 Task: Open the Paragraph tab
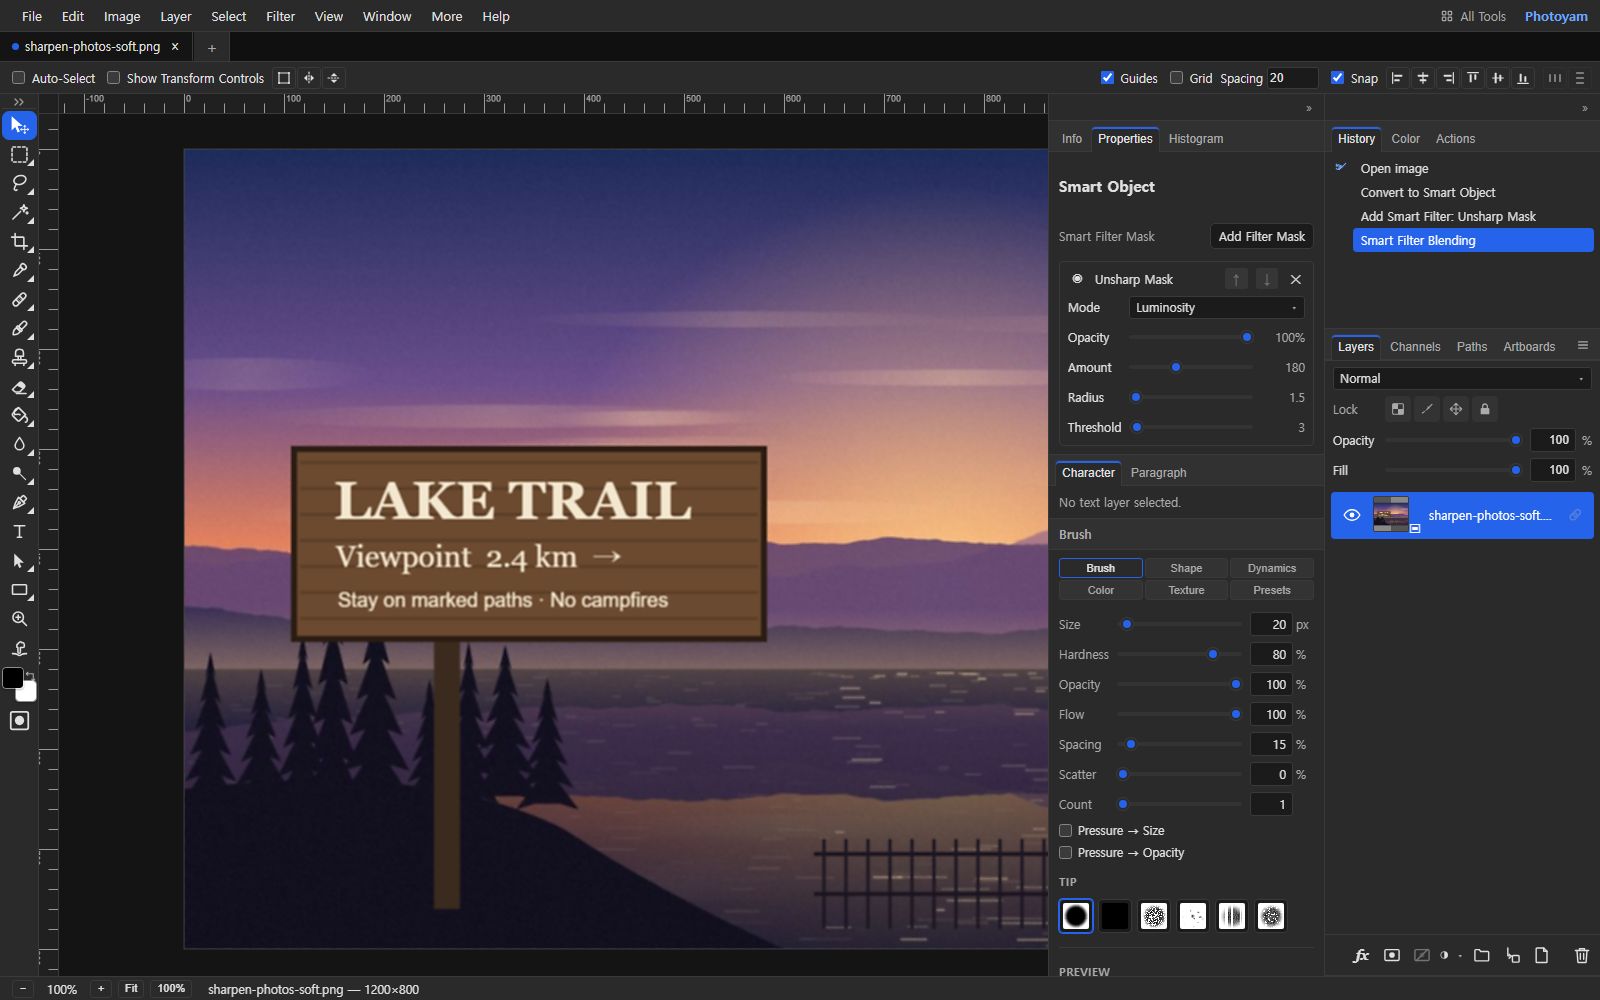[1158, 473]
